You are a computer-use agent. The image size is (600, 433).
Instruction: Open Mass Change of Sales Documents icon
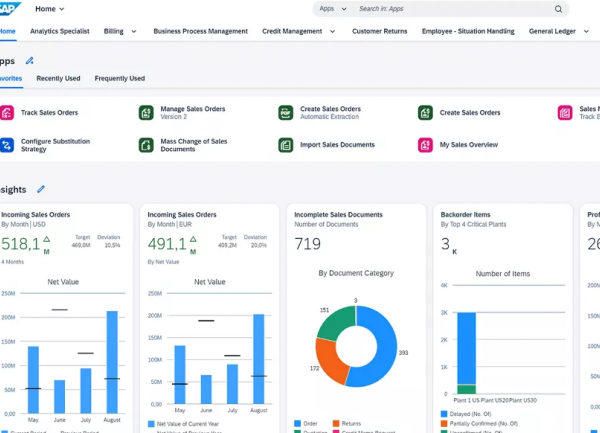[146, 145]
